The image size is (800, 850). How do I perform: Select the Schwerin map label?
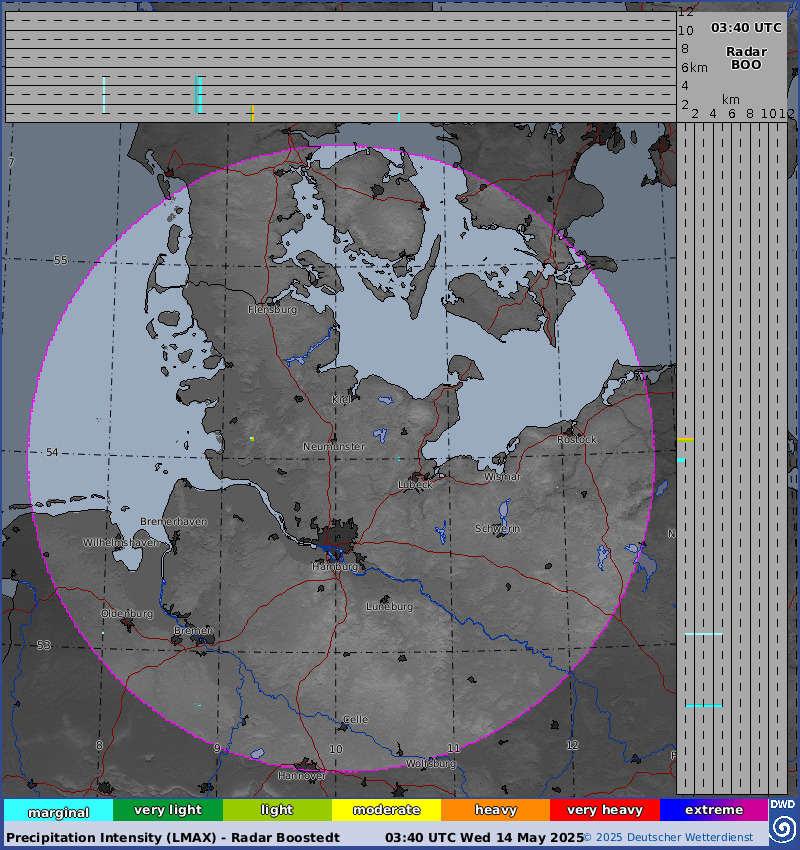tap(498, 529)
